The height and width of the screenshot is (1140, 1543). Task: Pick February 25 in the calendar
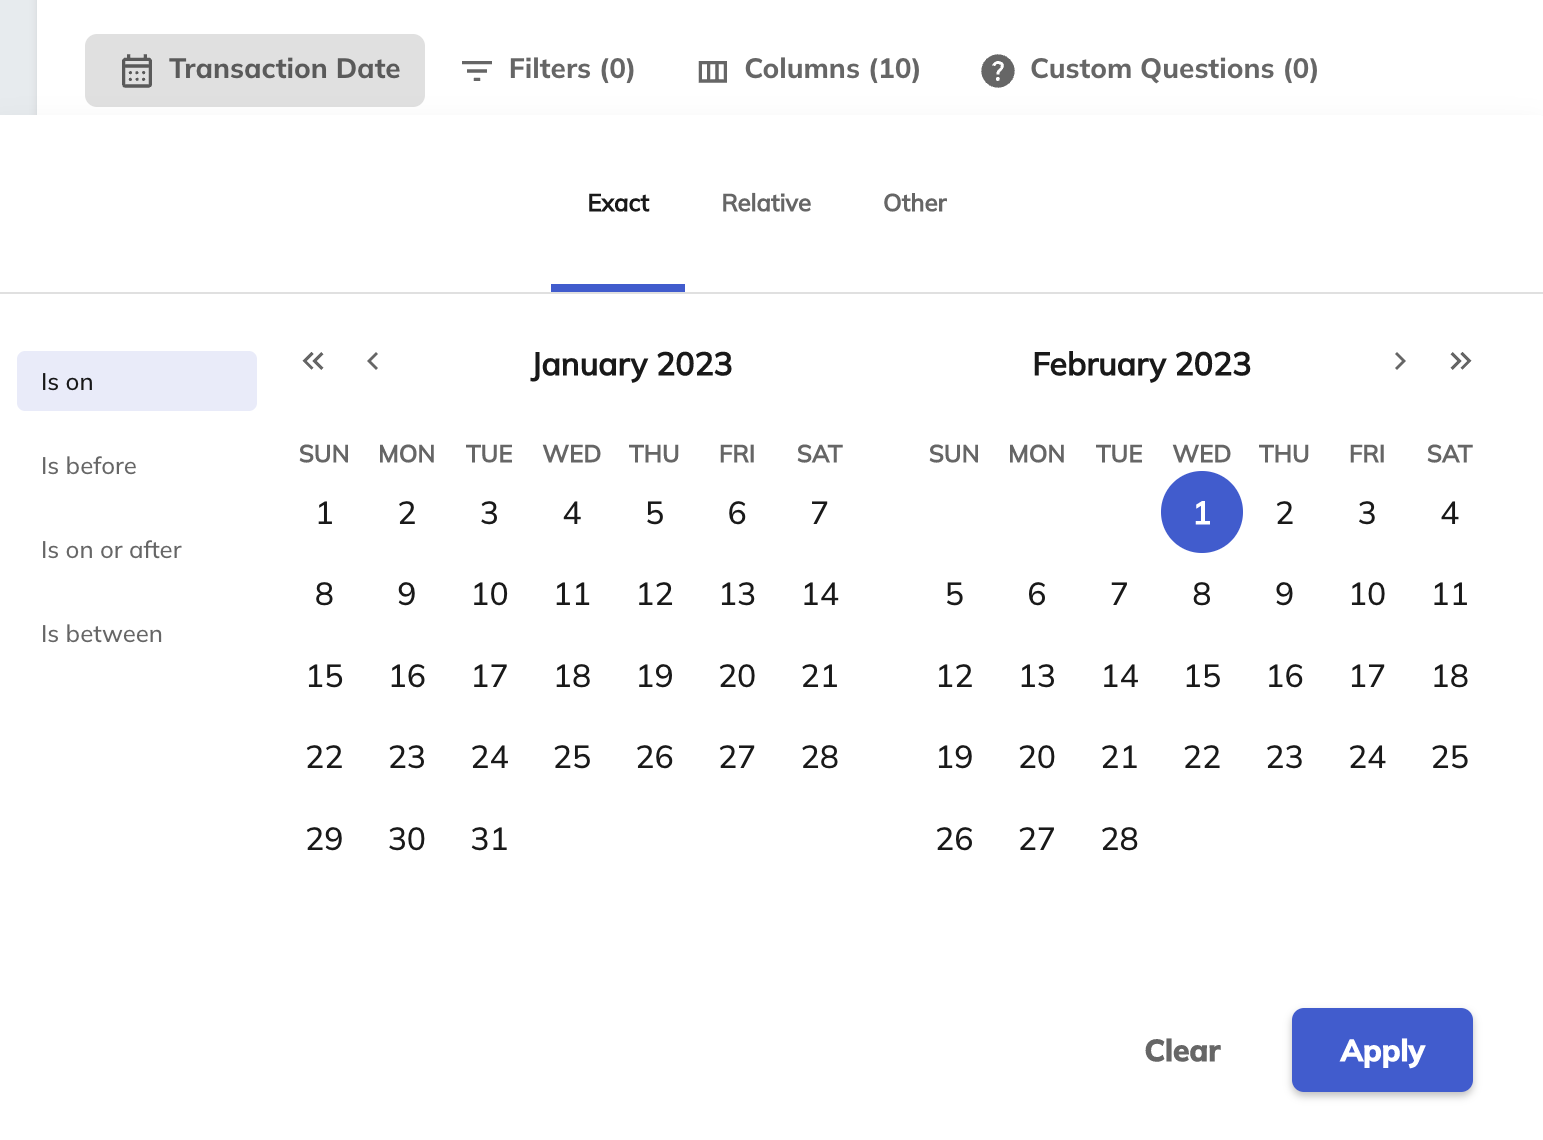click(x=1450, y=757)
